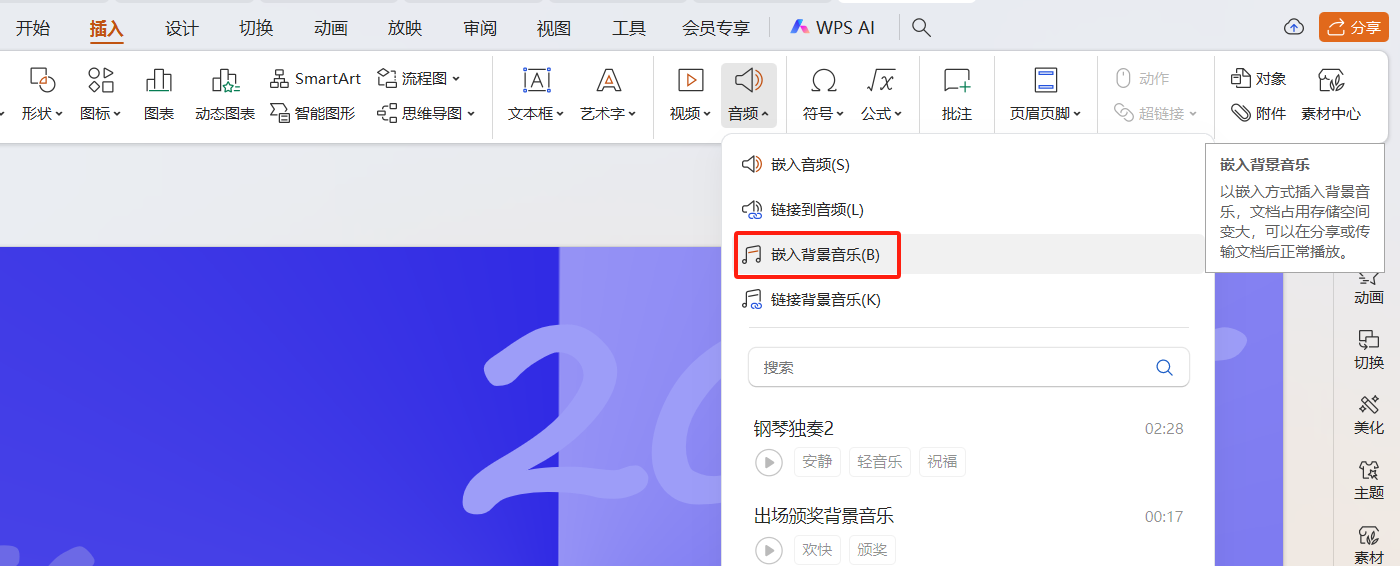This screenshot has height=566, width=1400.
Task: Select 嵌入背景音乐(B) menu option
Action: point(818,255)
